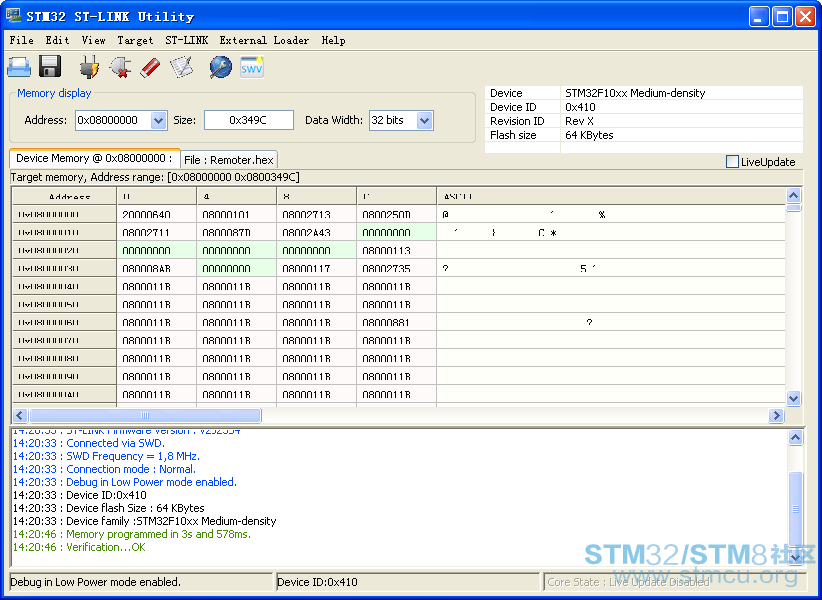Open the ST-LINK menu
This screenshot has height=600, width=822.
pos(187,40)
